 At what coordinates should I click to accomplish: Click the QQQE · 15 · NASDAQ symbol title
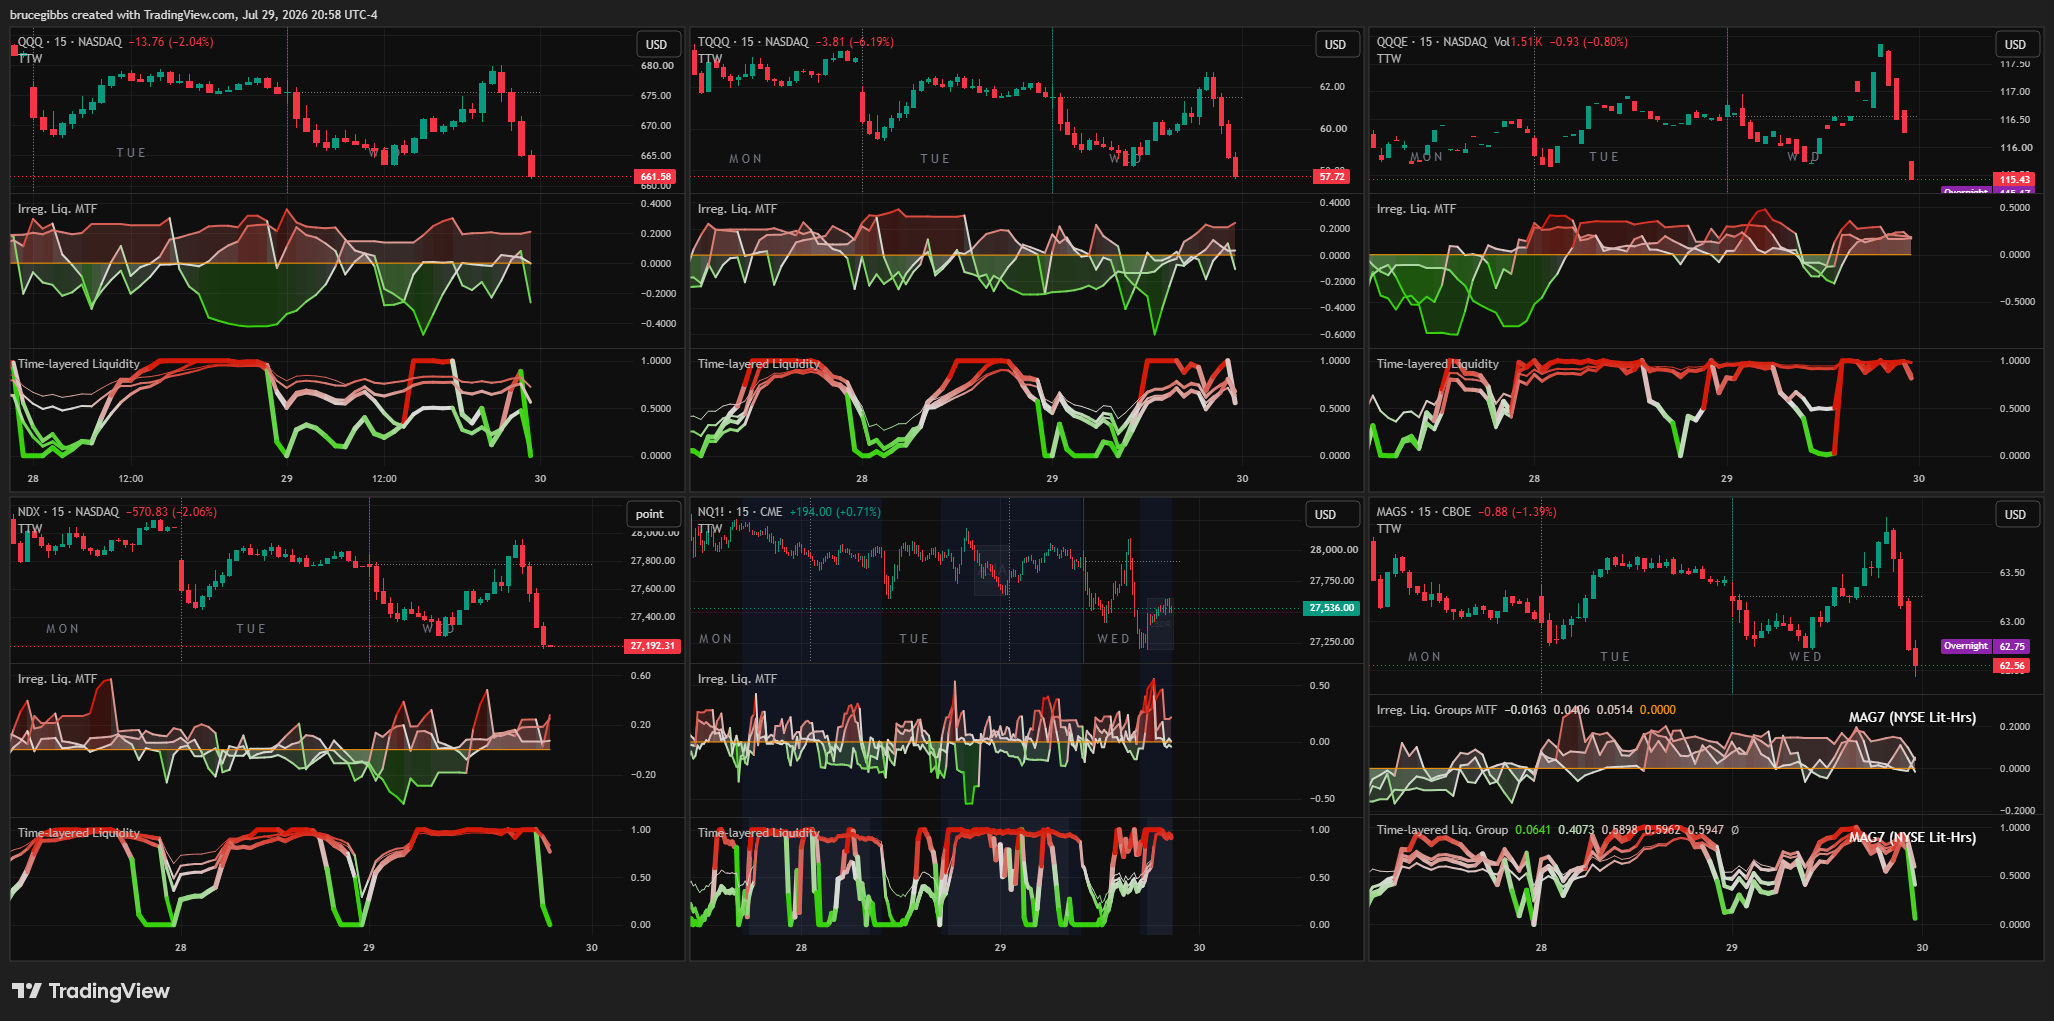(x=1432, y=42)
